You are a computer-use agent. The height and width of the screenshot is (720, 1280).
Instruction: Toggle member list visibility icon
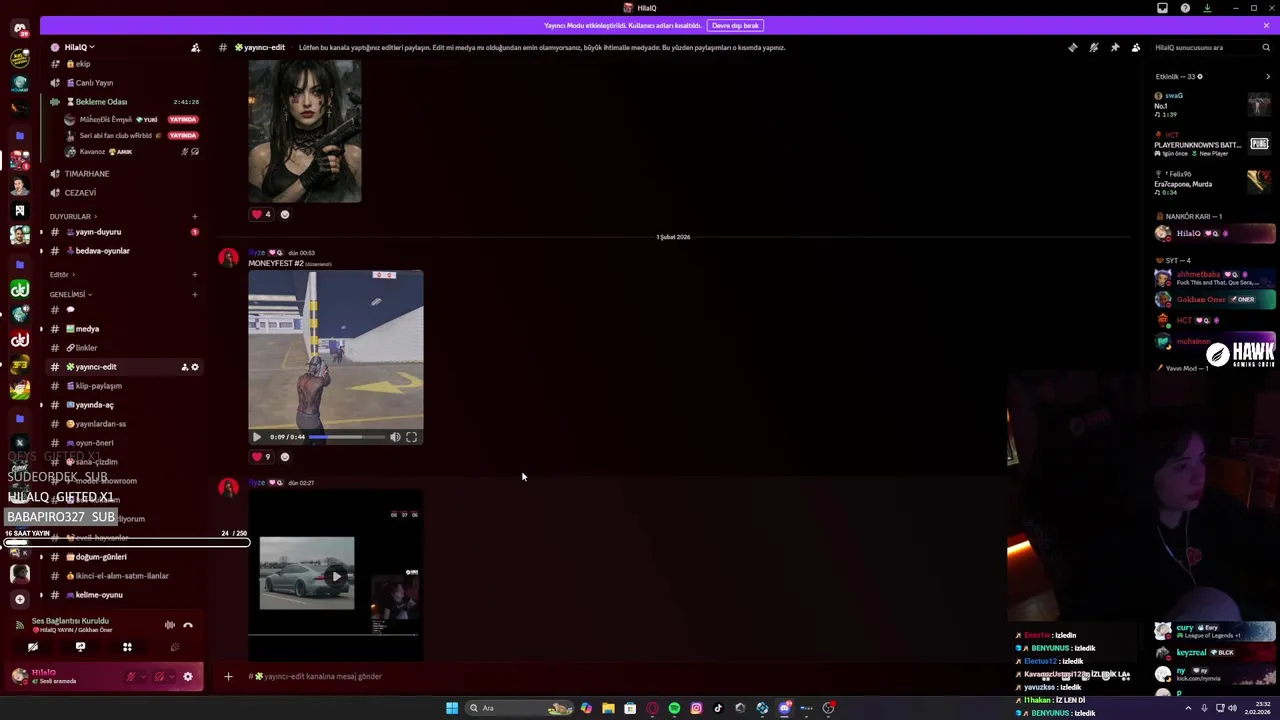[x=1136, y=47]
